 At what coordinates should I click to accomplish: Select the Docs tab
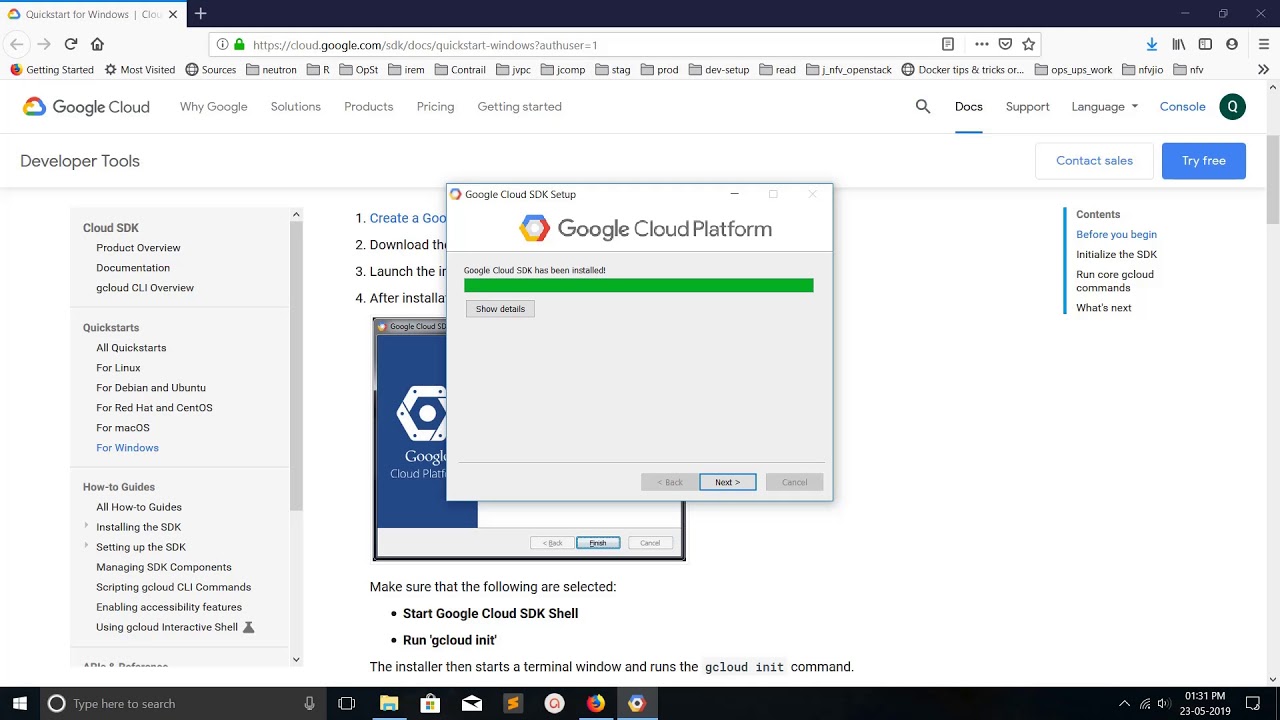pos(969,107)
